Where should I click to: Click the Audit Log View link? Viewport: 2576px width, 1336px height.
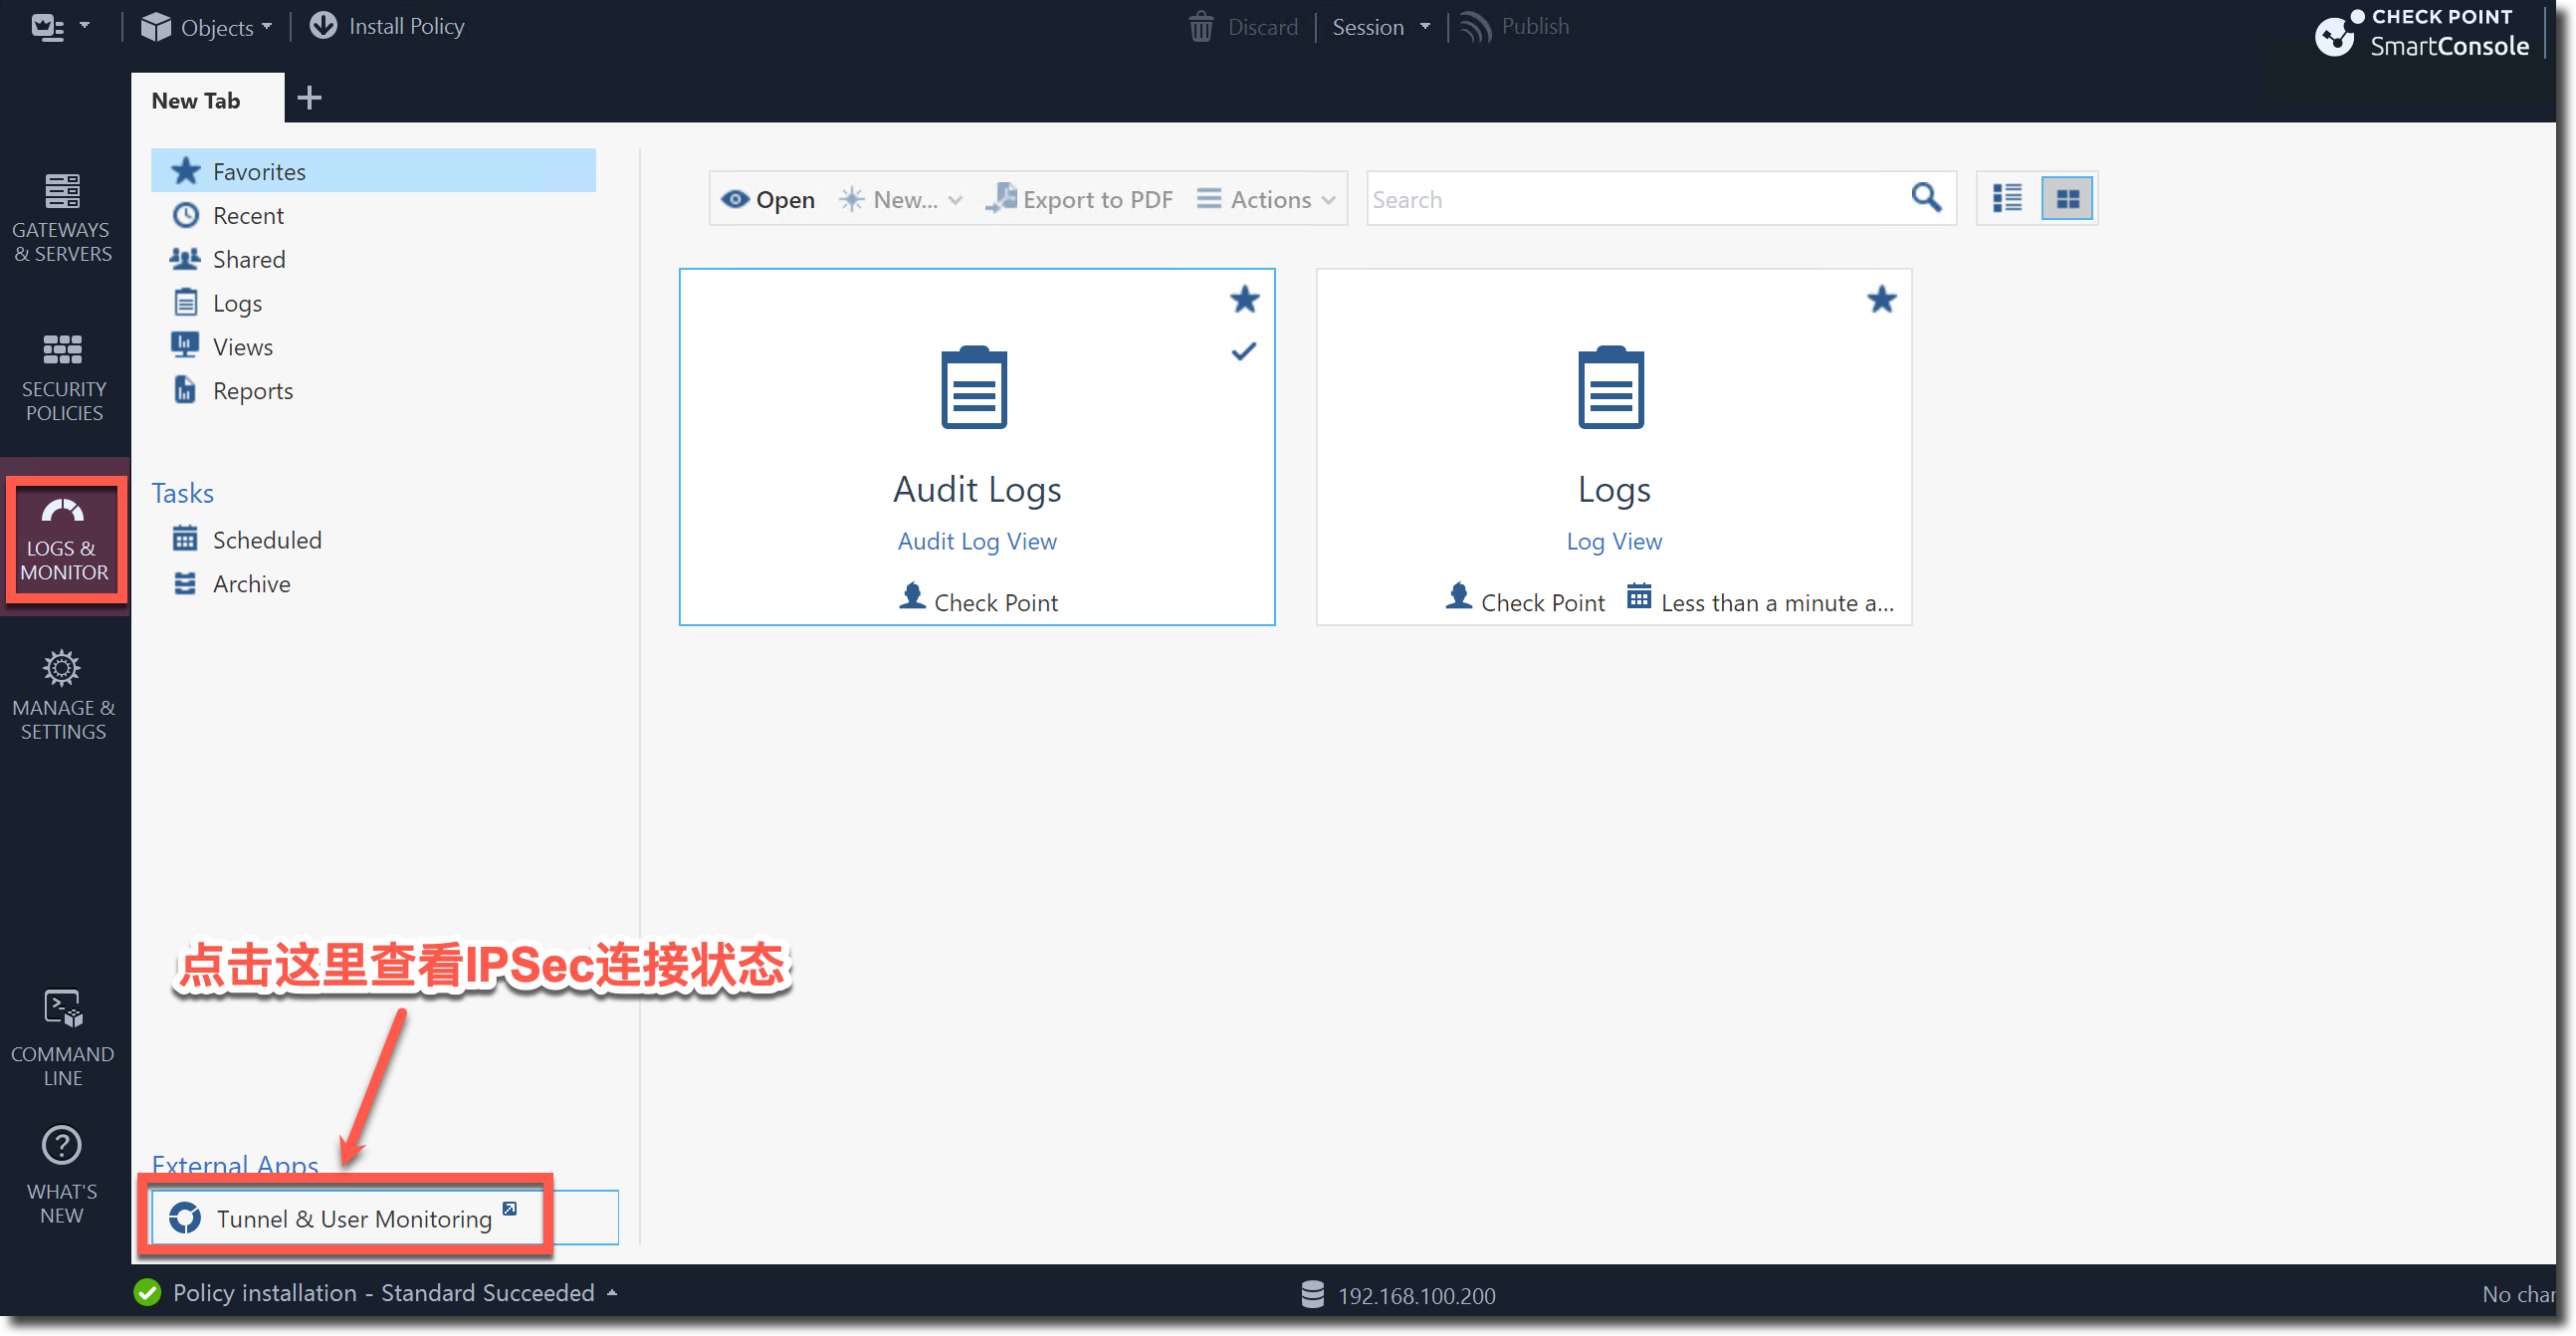point(976,541)
